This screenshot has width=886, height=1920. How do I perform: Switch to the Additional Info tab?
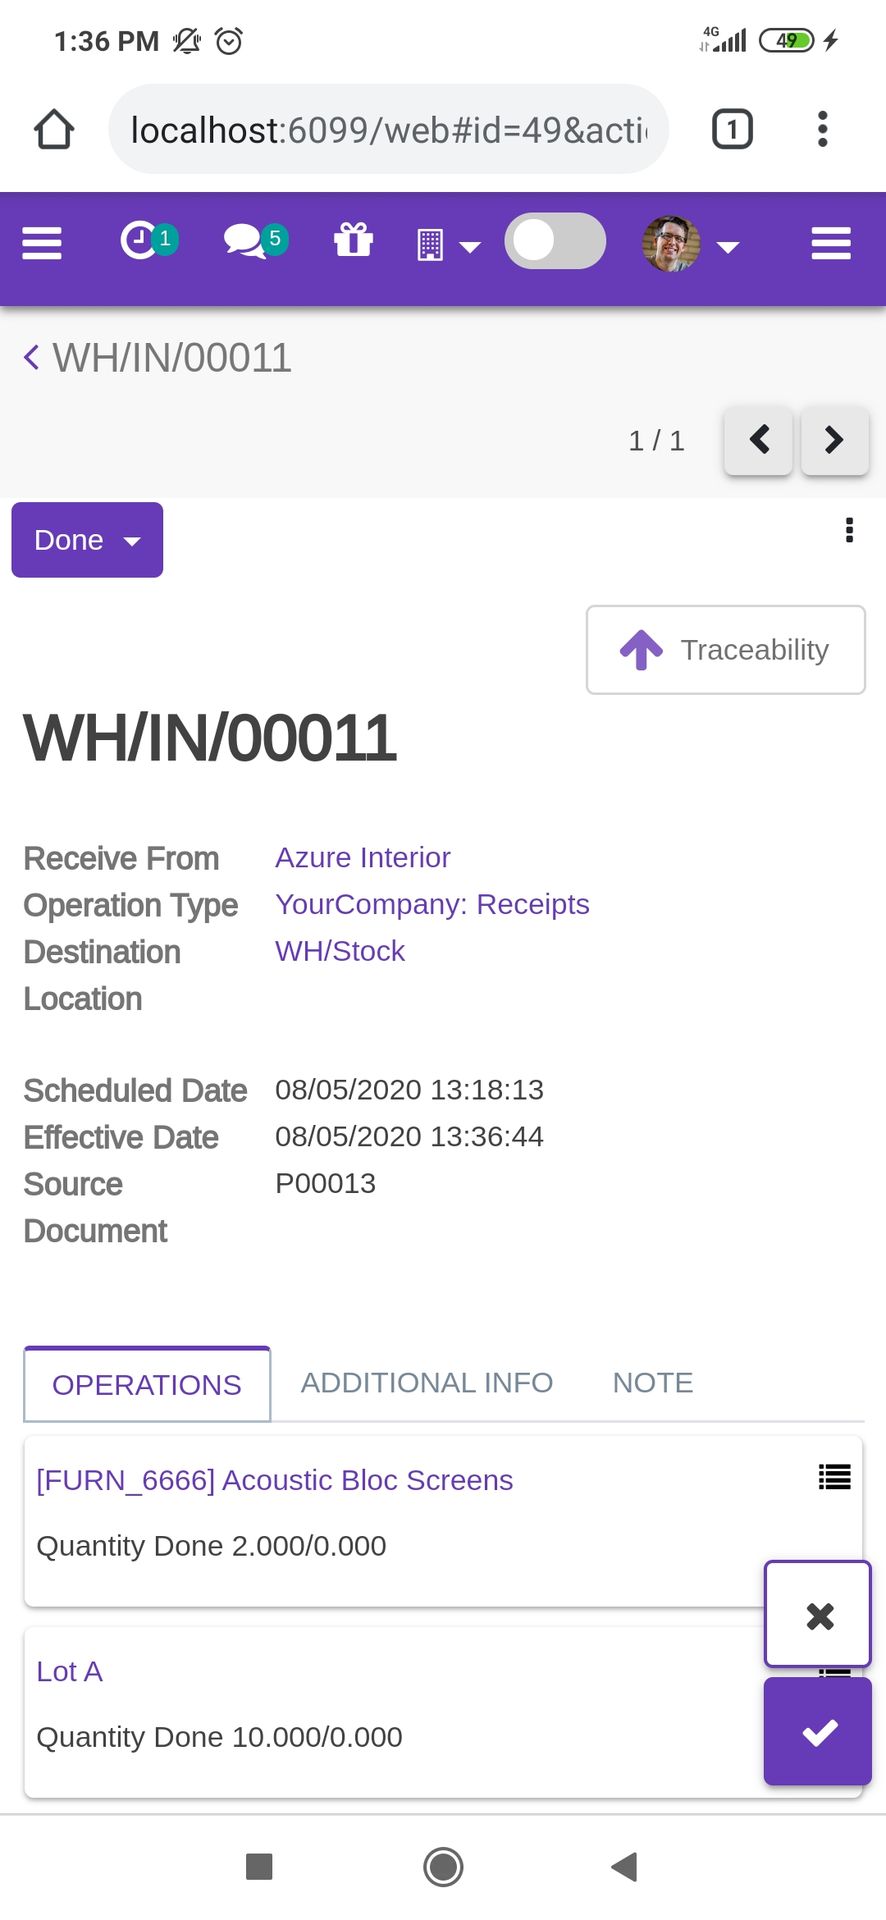point(427,1383)
